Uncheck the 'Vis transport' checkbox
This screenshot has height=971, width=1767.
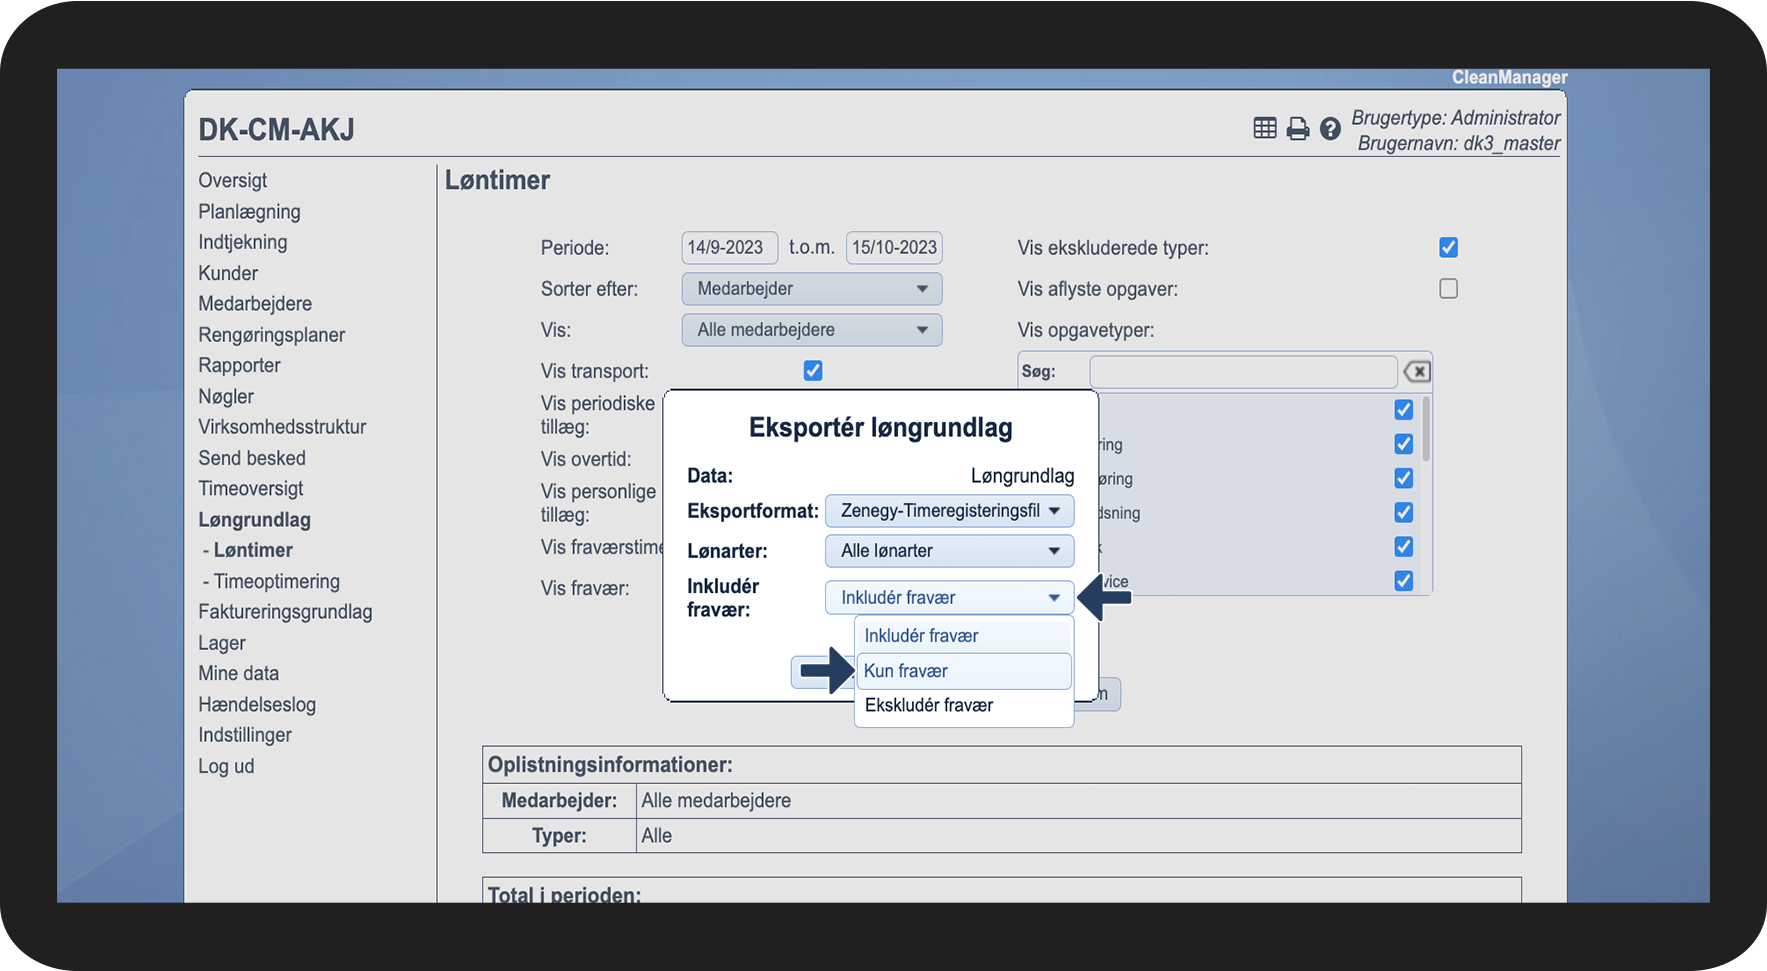coord(813,371)
